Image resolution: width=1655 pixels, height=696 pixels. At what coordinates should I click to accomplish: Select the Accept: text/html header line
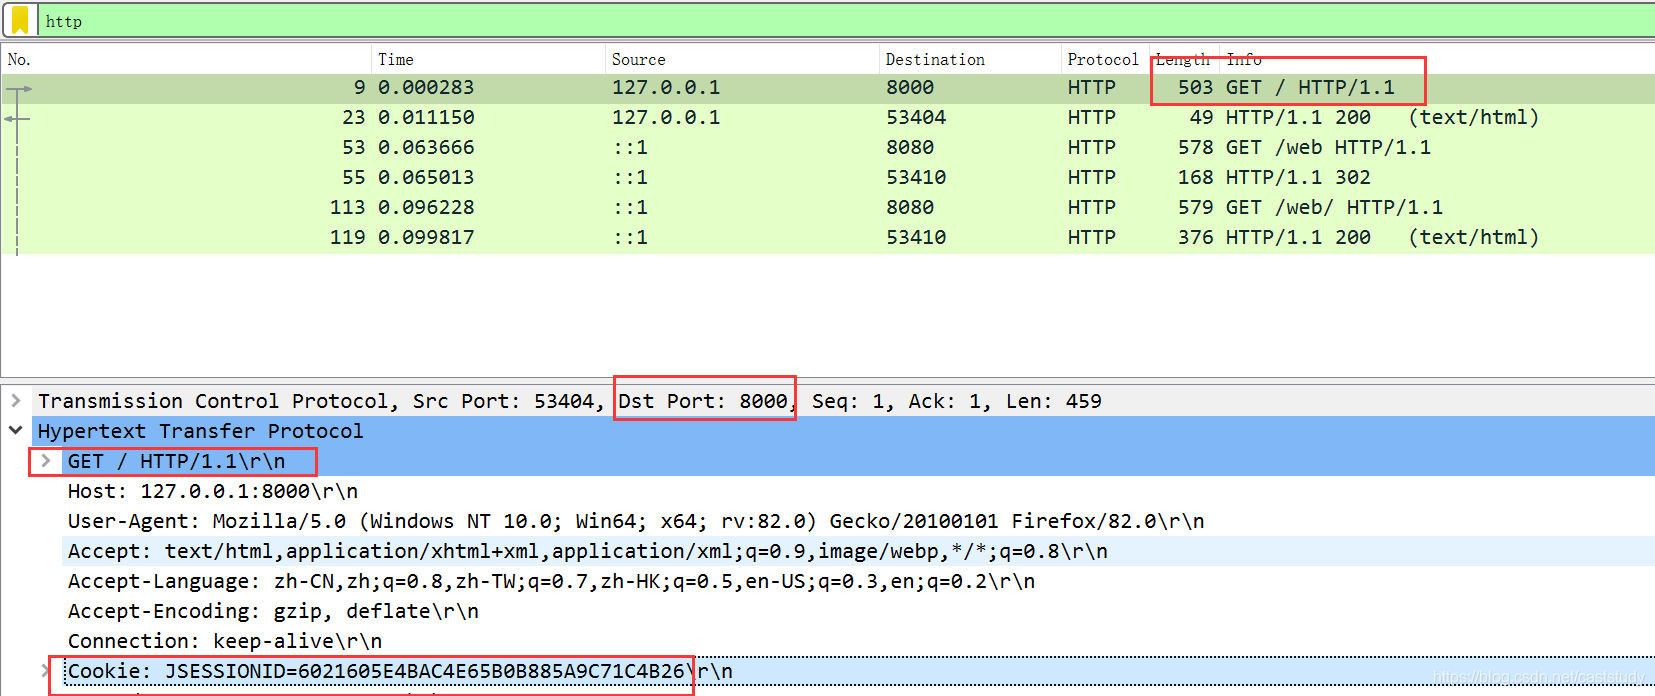[588, 551]
